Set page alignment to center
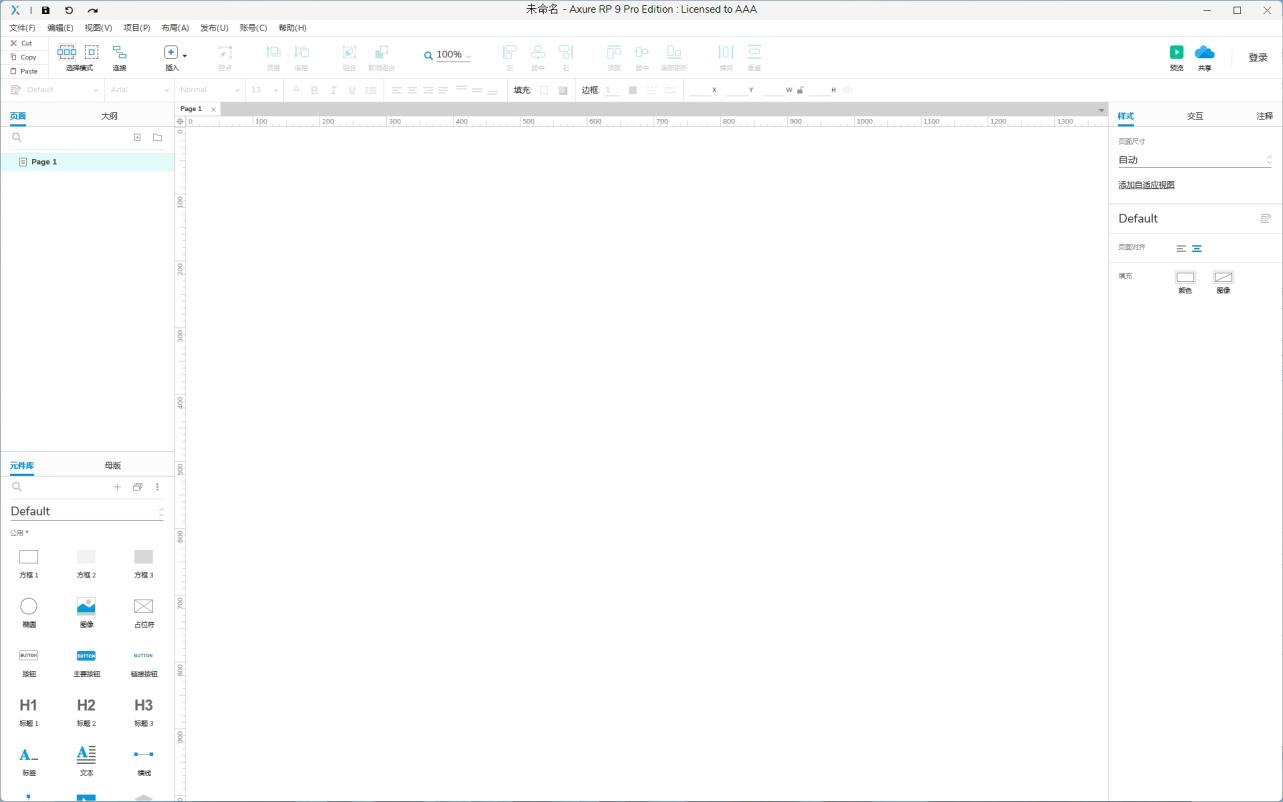1283x802 pixels. tap(1197, 248)
